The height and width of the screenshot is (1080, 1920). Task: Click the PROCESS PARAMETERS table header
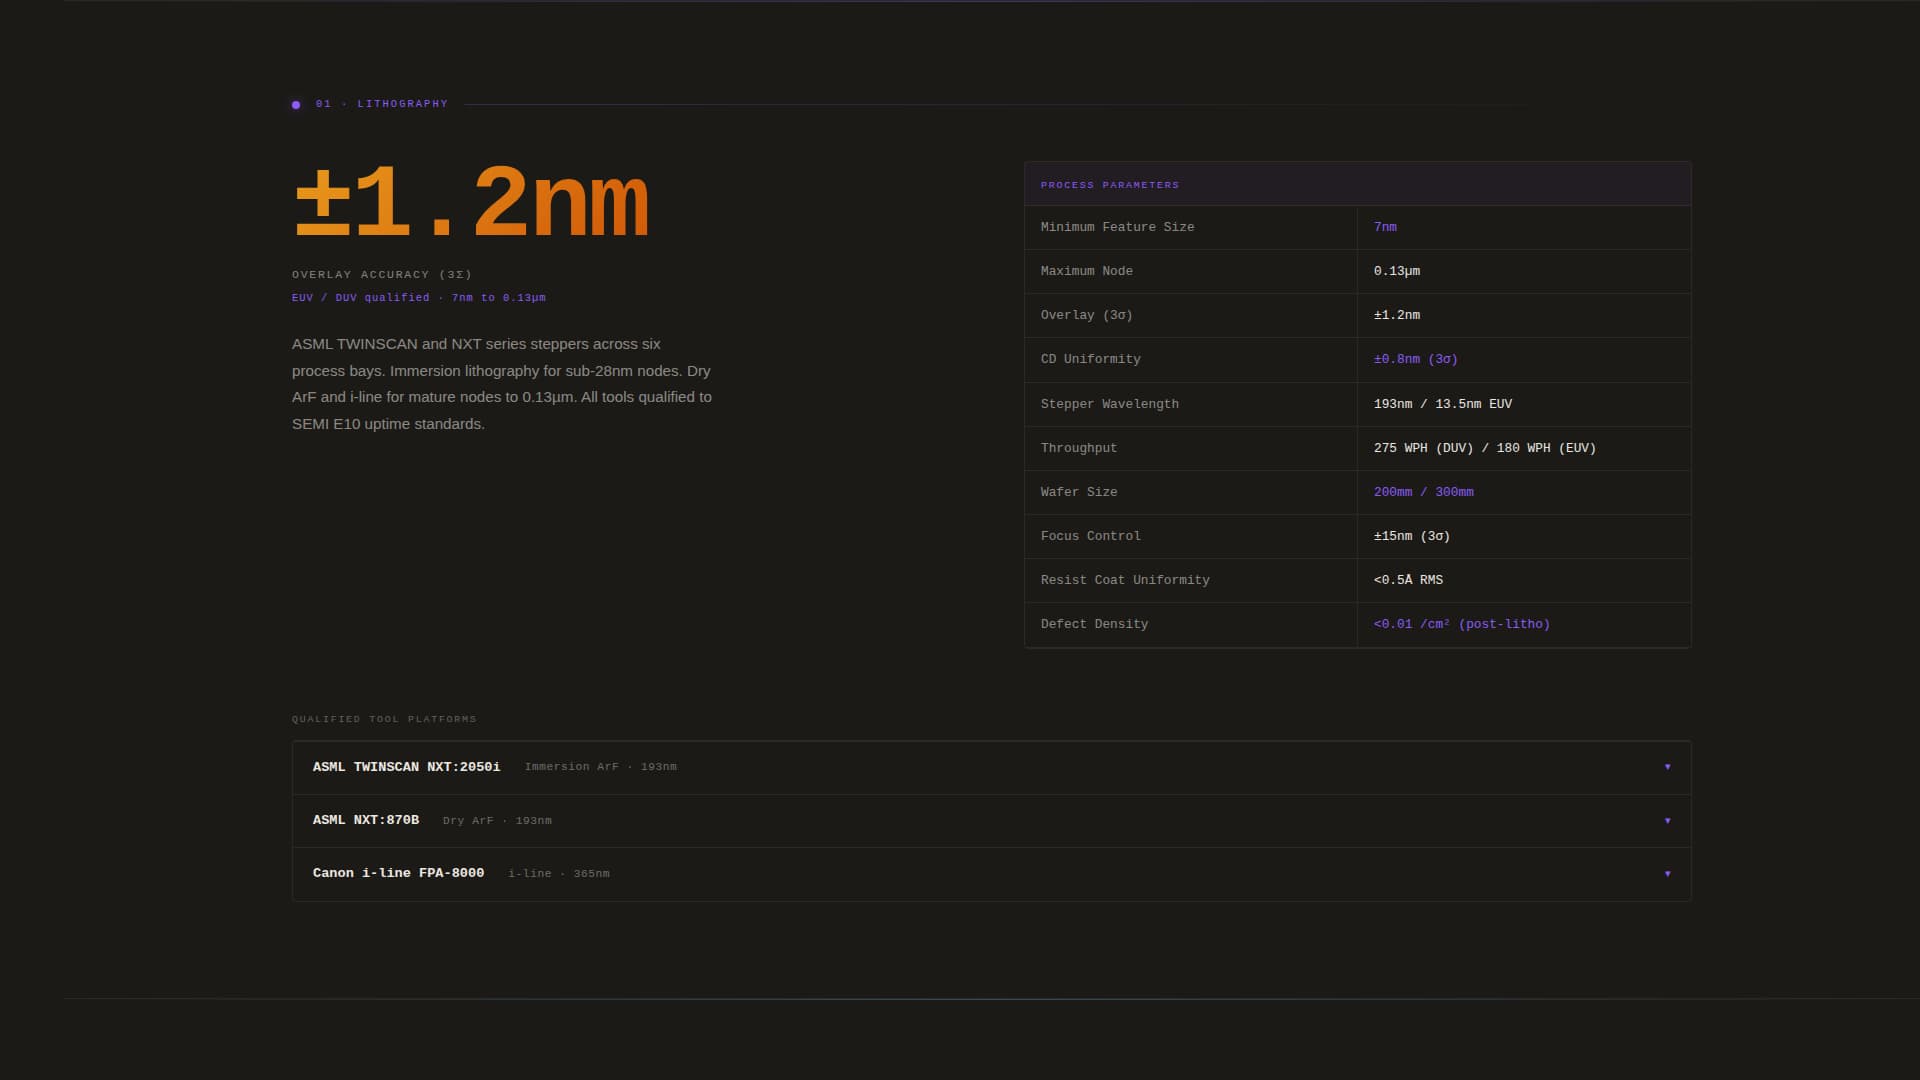[x=1109, y=184]
